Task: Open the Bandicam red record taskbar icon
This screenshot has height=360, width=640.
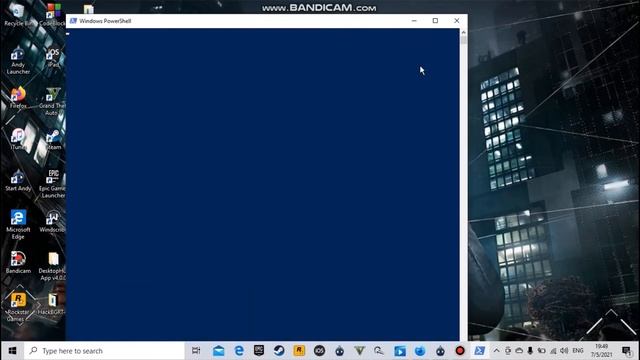Action: 460,351
